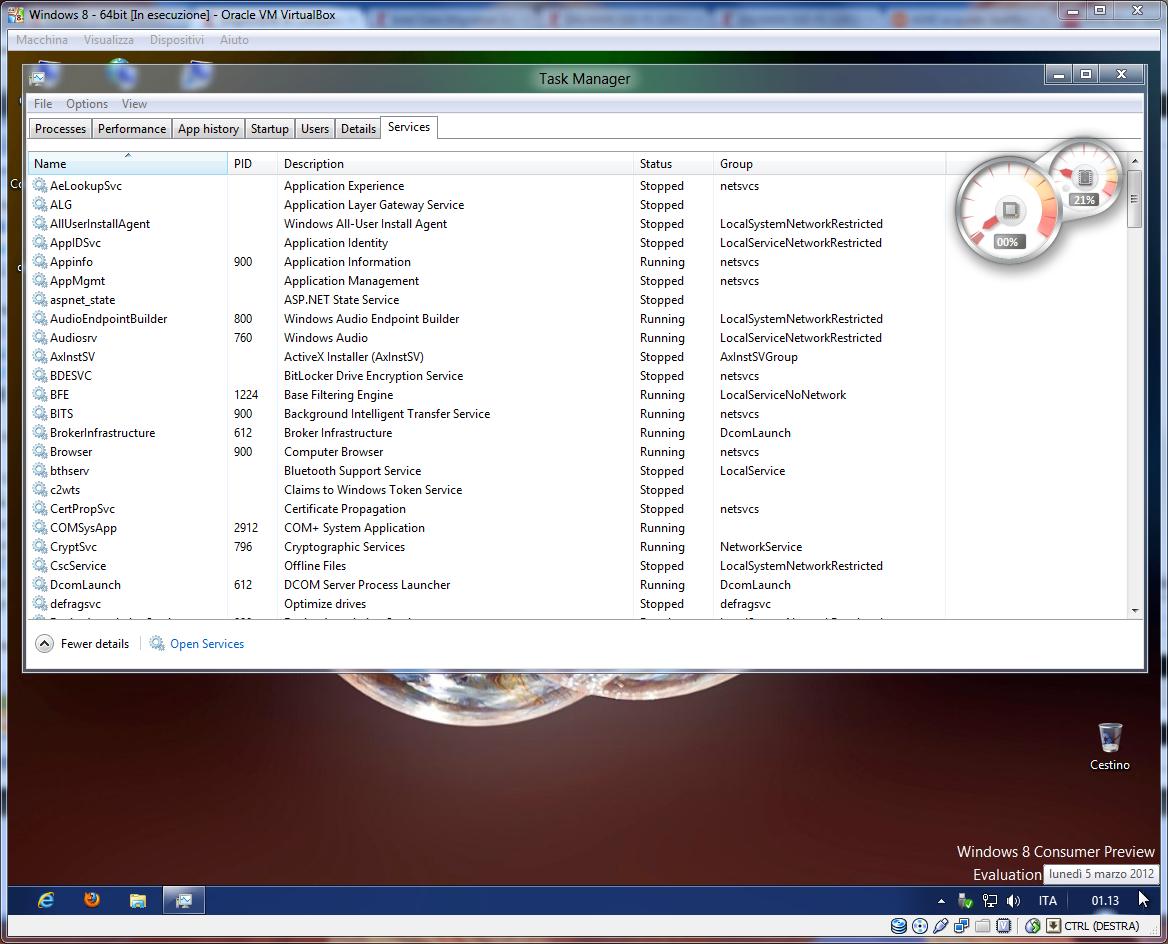Sort by the Group column header
This screenshot has height=944, width=1168.
(x=829, y=163)
